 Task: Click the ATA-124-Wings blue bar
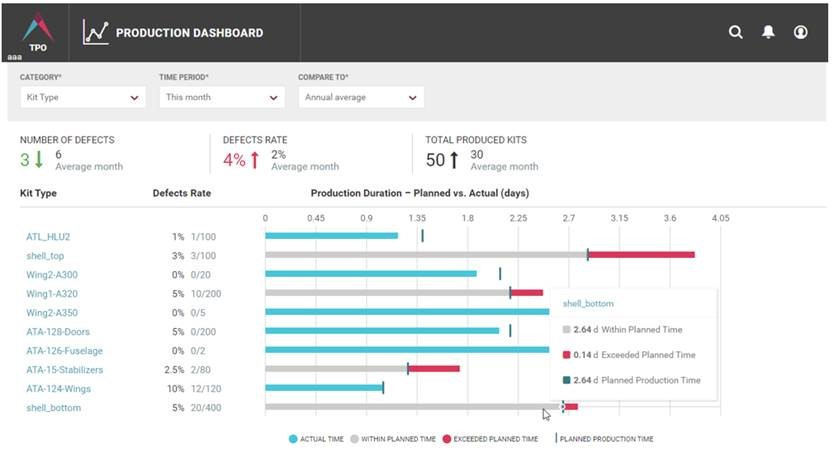point(324,388)
